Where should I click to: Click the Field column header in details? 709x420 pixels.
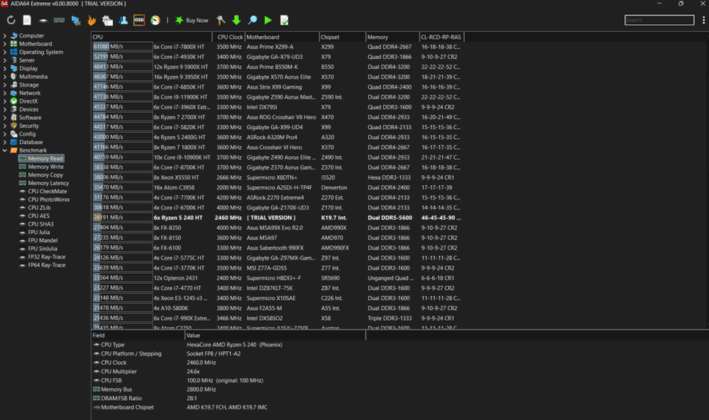138,335
